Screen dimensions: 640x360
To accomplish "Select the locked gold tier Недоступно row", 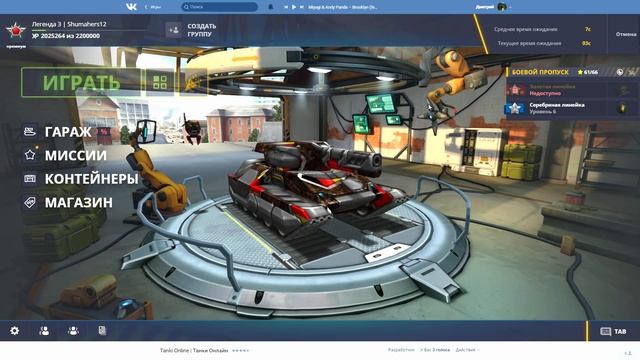I will pyautogui.click(x=572, y=90).
